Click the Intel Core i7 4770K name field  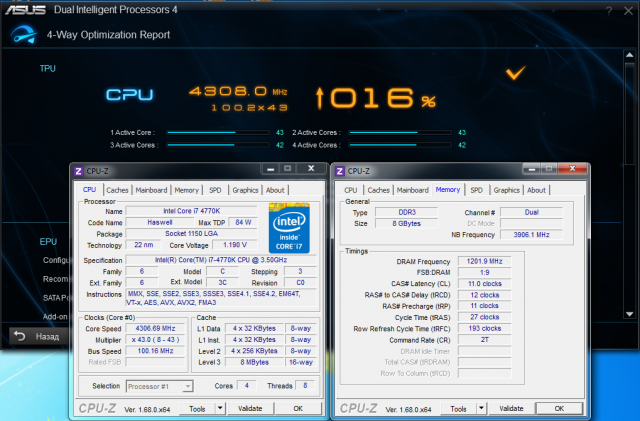tap(191, 211)
